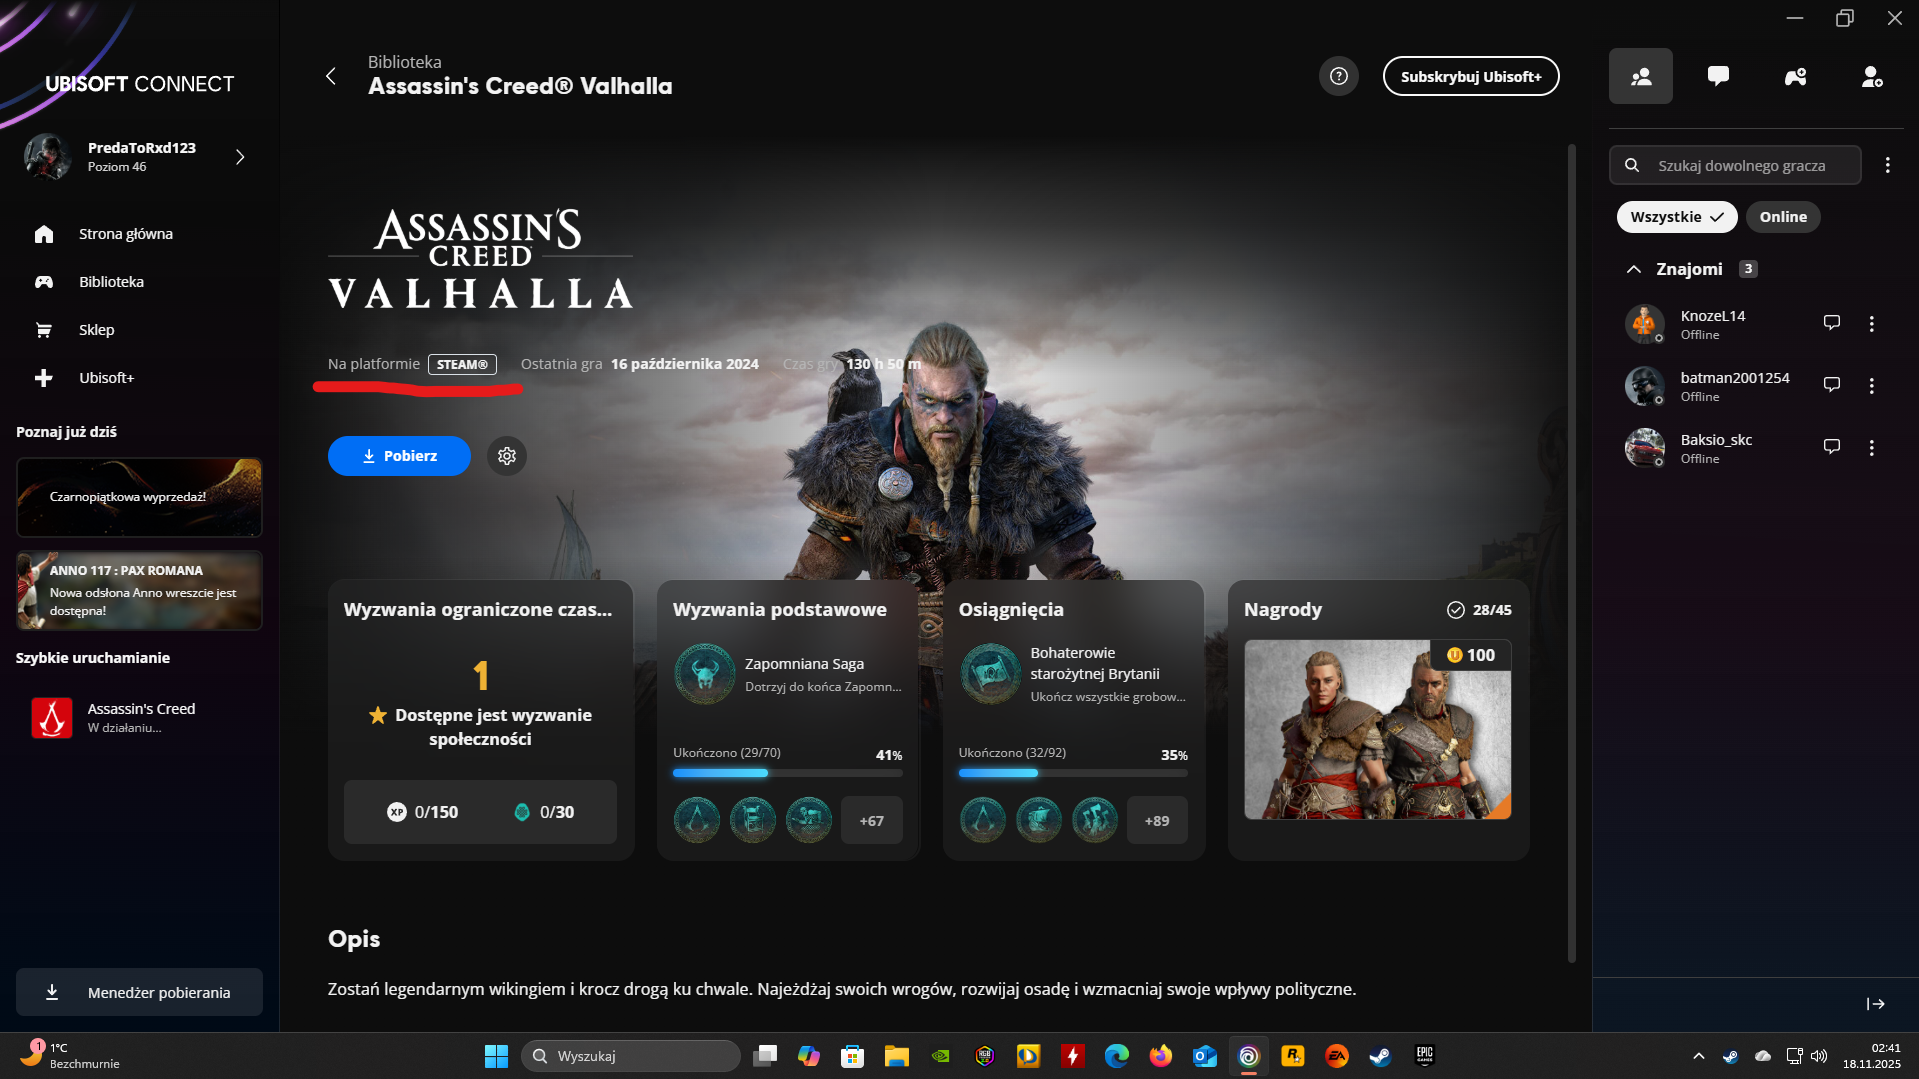Screen dimensions: 1919x1079
Task: Open the chat messages panel icon
Action: [x=1718, y=76]
